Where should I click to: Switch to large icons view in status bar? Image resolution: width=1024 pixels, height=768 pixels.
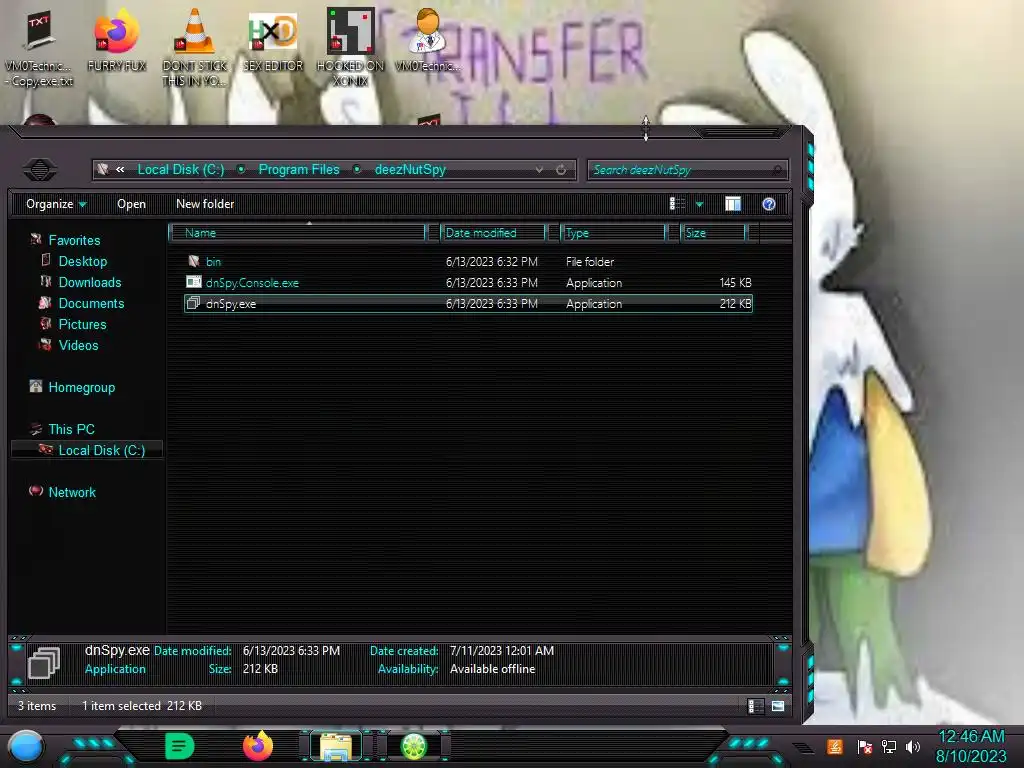[x=777, y=706]
